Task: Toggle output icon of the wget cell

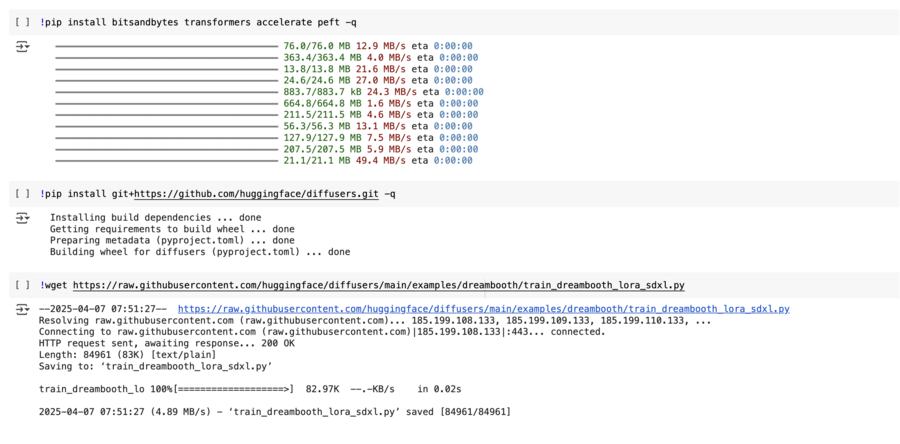Action: click(23, 311)
